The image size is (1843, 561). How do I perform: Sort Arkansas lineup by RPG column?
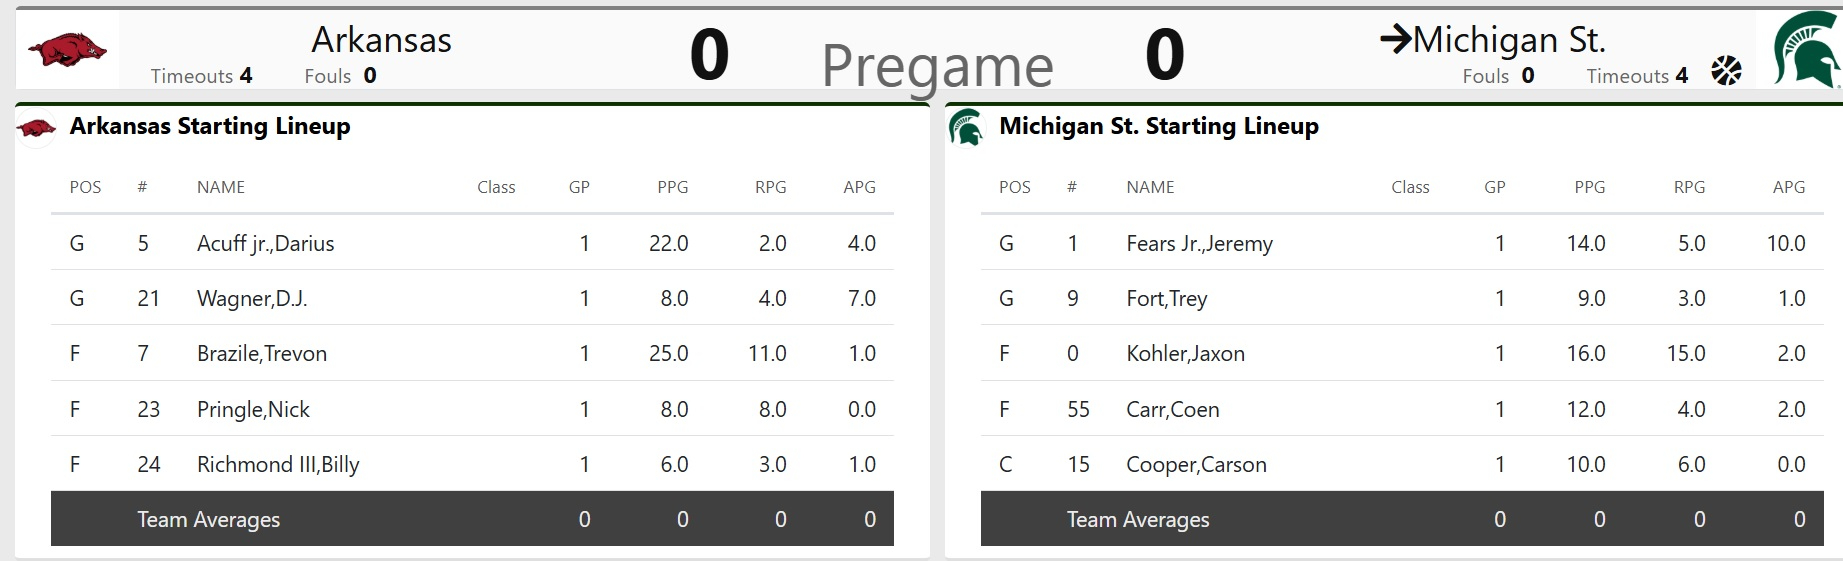(770, 187)
